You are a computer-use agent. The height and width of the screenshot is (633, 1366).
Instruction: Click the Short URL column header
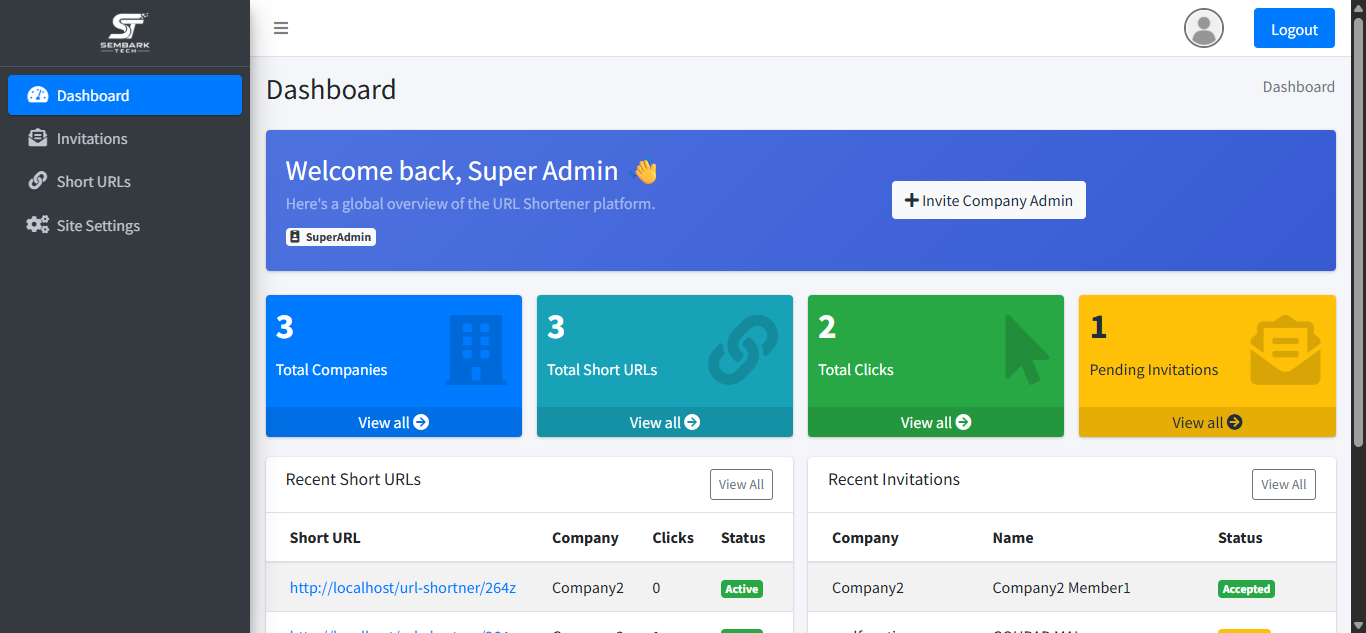click(x=325, y=538)
